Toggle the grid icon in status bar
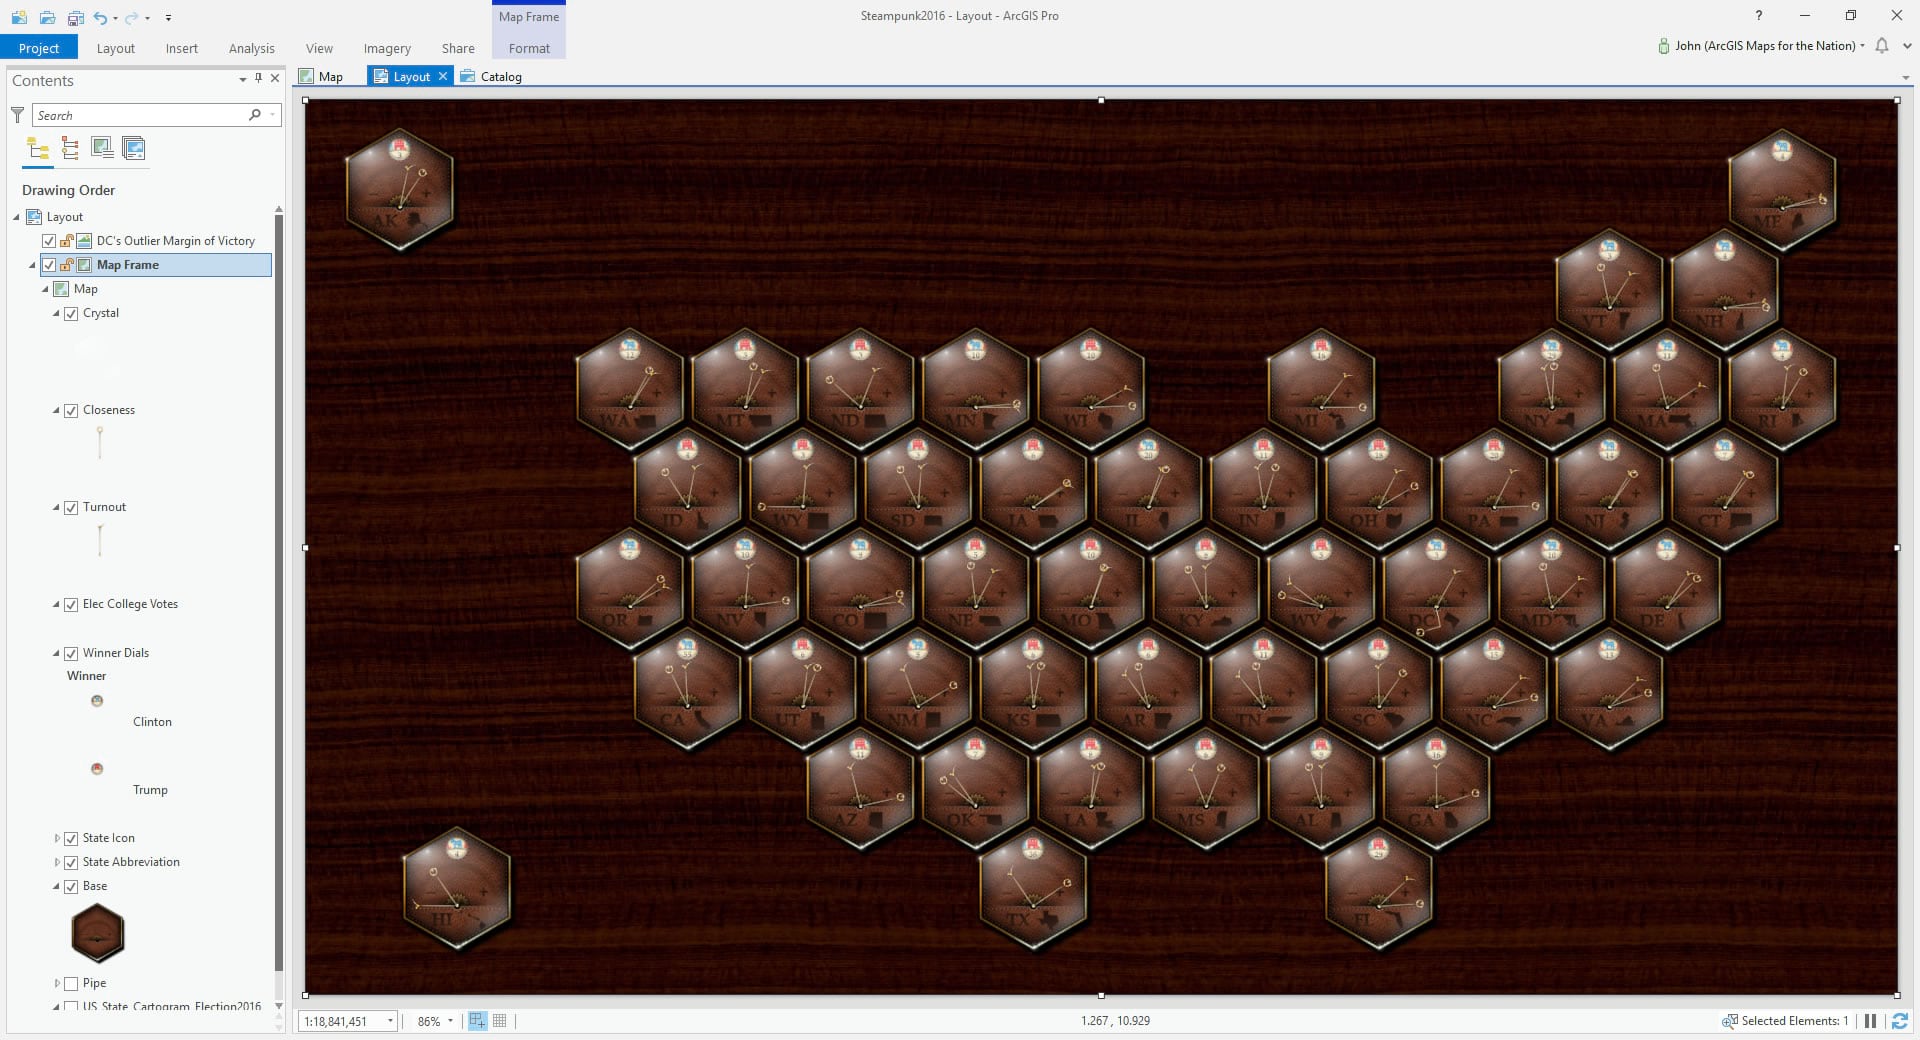 click(500, 1021)
